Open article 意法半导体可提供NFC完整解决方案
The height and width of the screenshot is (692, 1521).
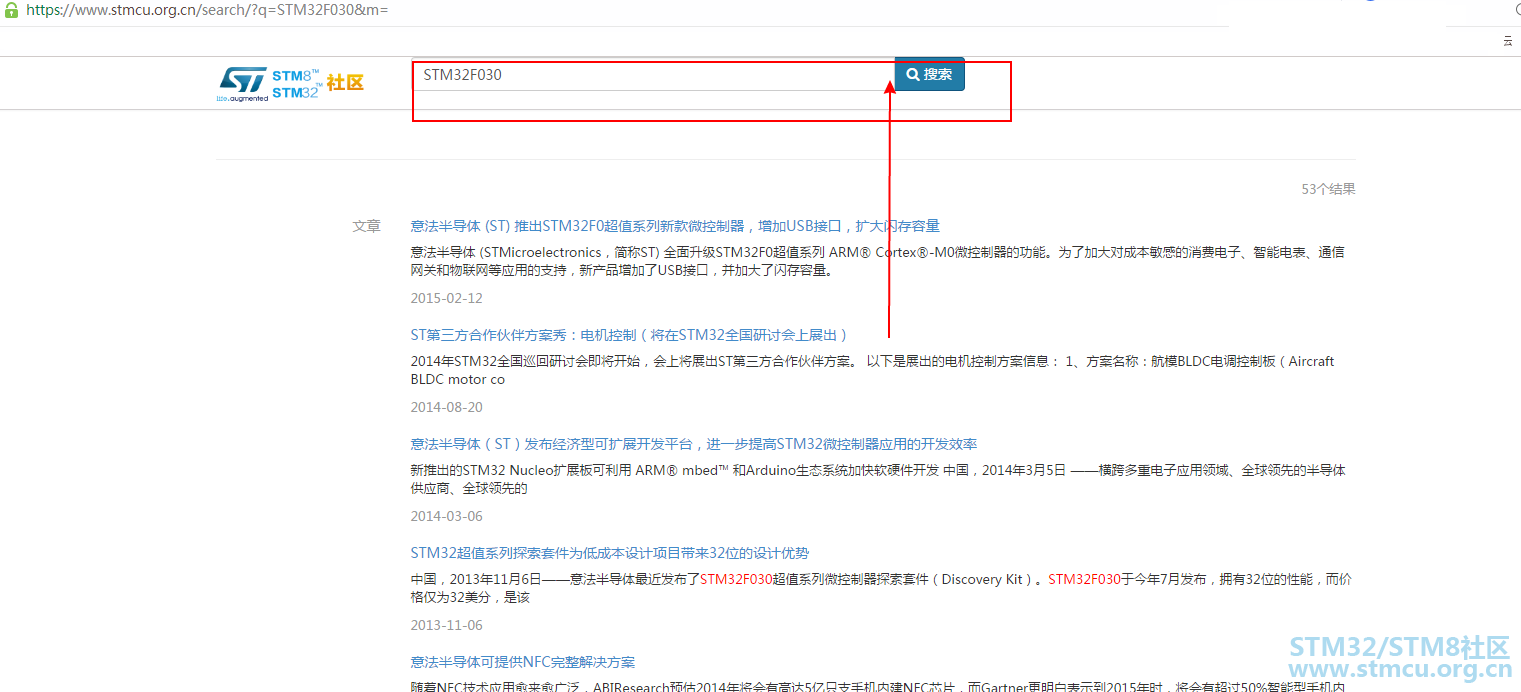523,662
